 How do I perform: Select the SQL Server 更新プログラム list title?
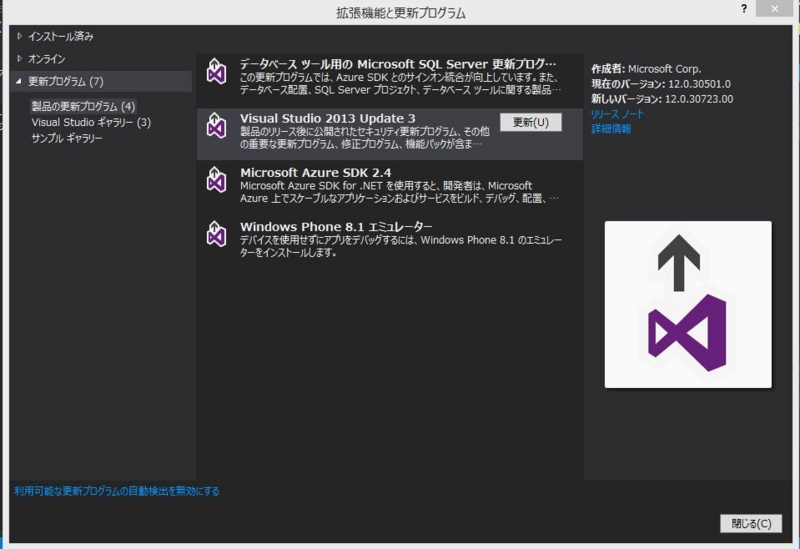398,64
